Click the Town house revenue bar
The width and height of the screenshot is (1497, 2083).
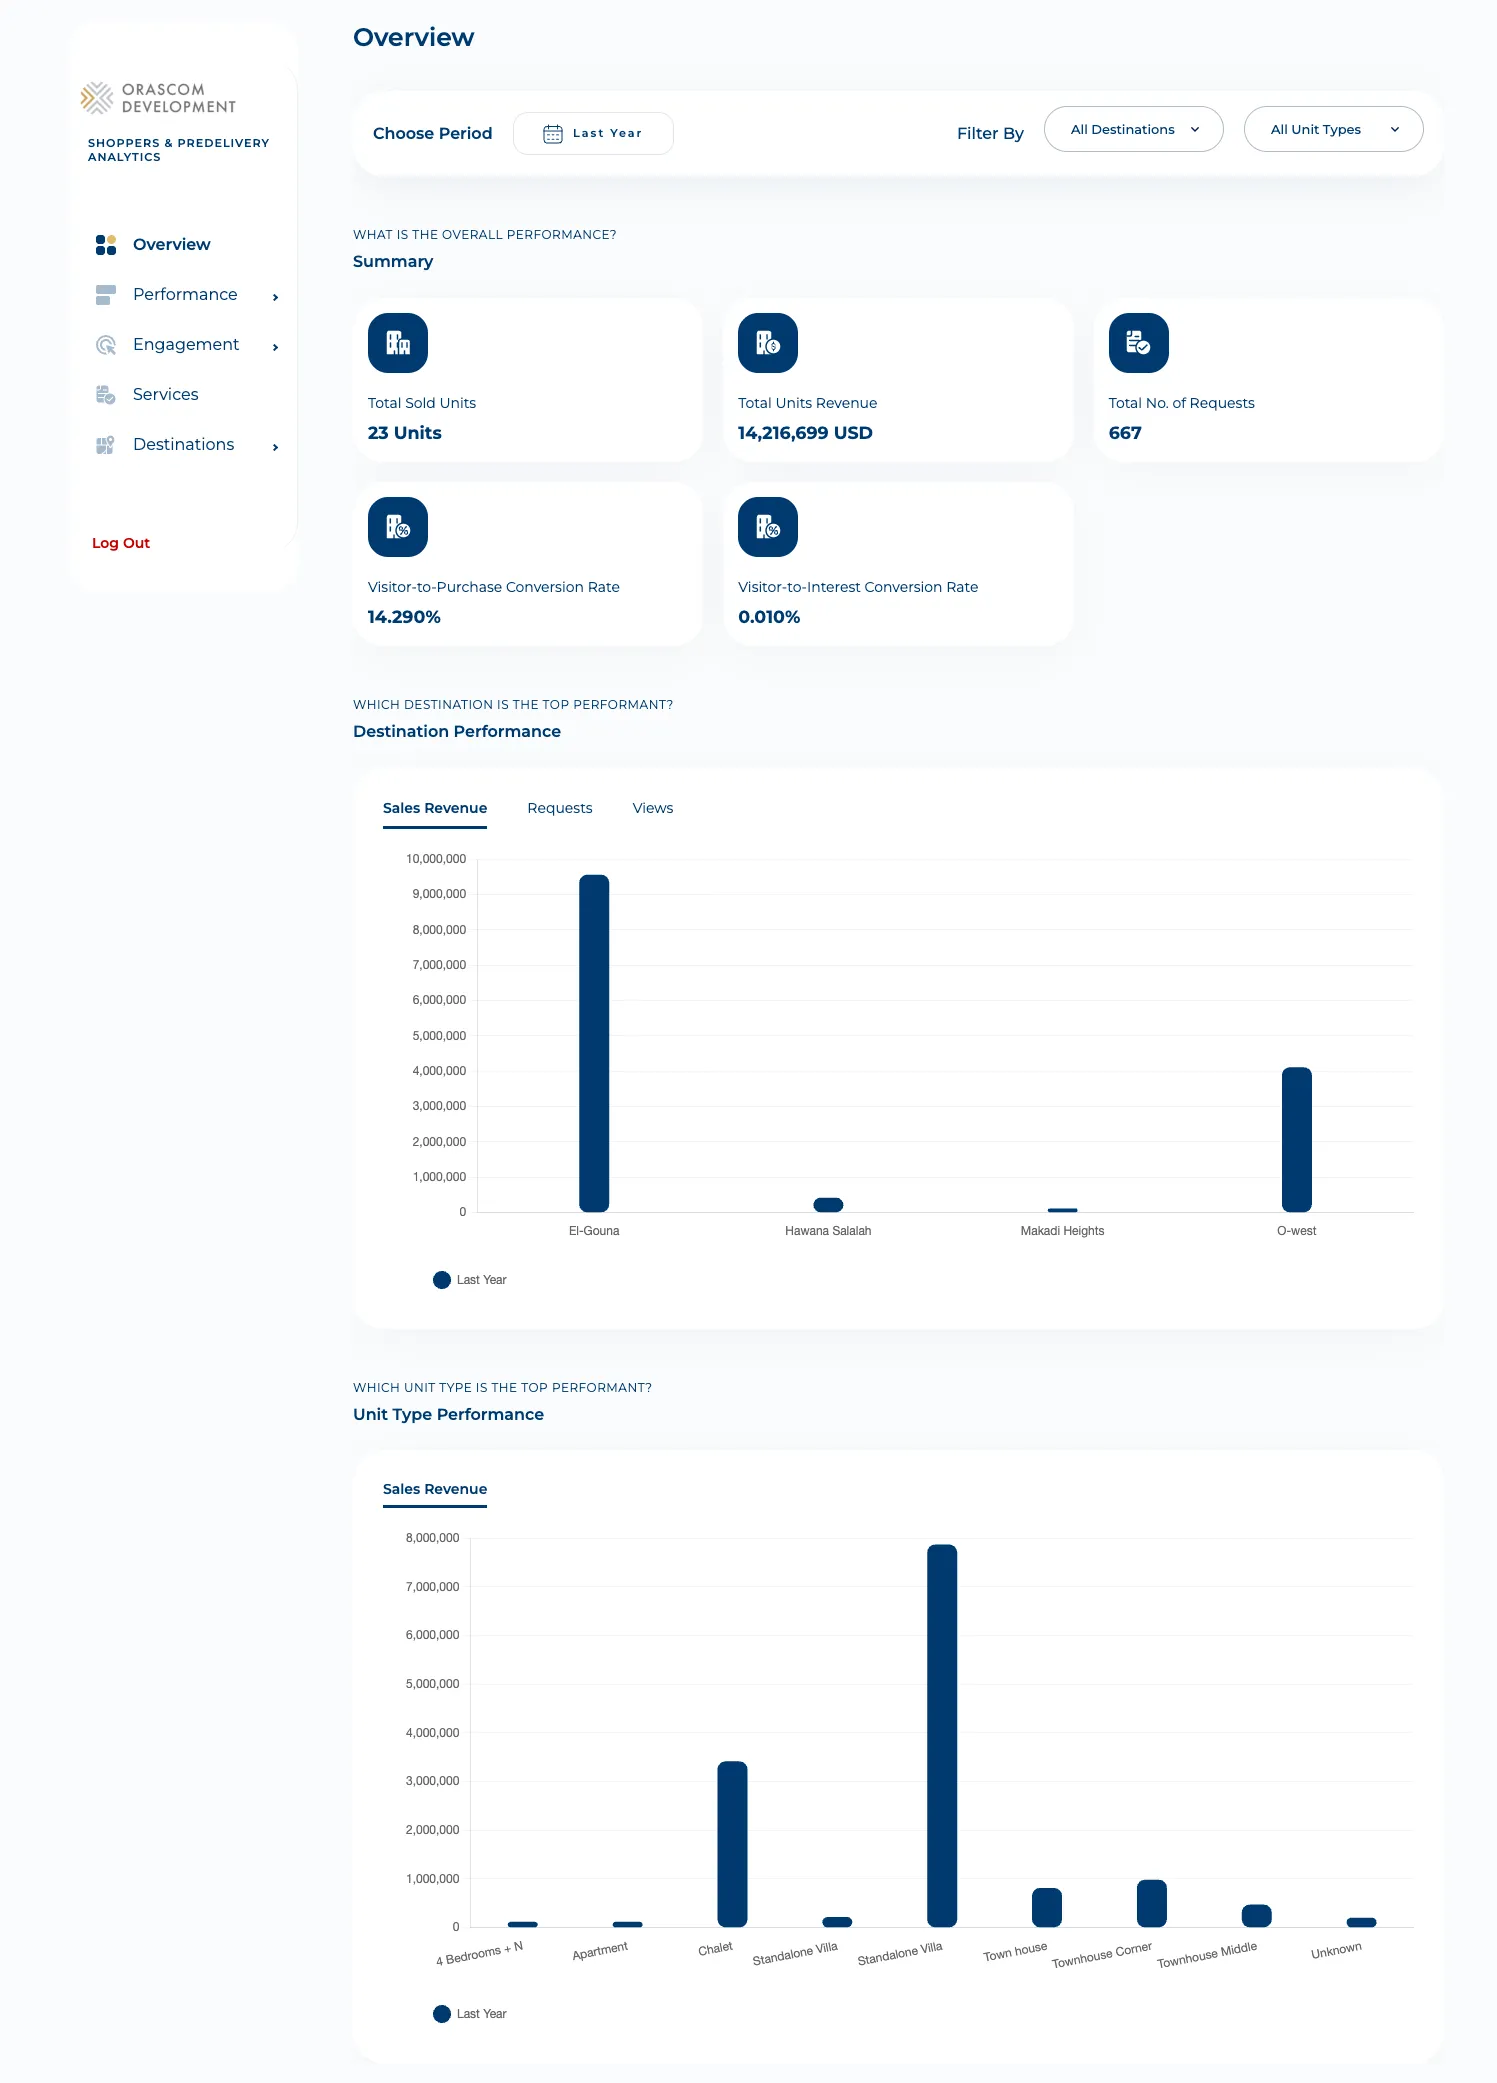click(x=1047, y=1907)
